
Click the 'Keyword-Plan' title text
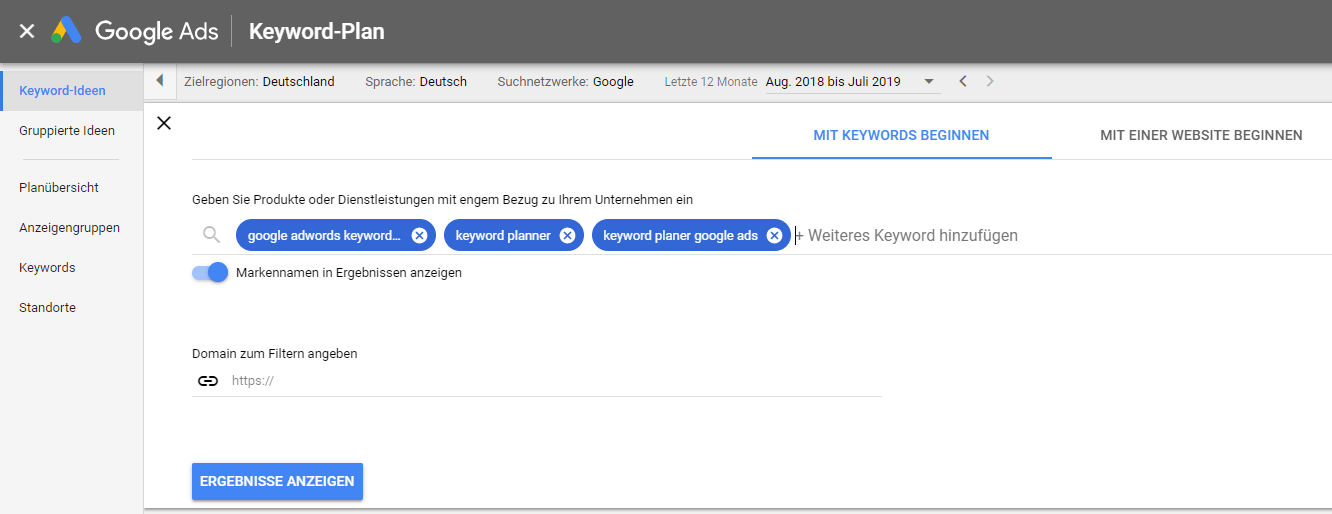coord(316,31)
